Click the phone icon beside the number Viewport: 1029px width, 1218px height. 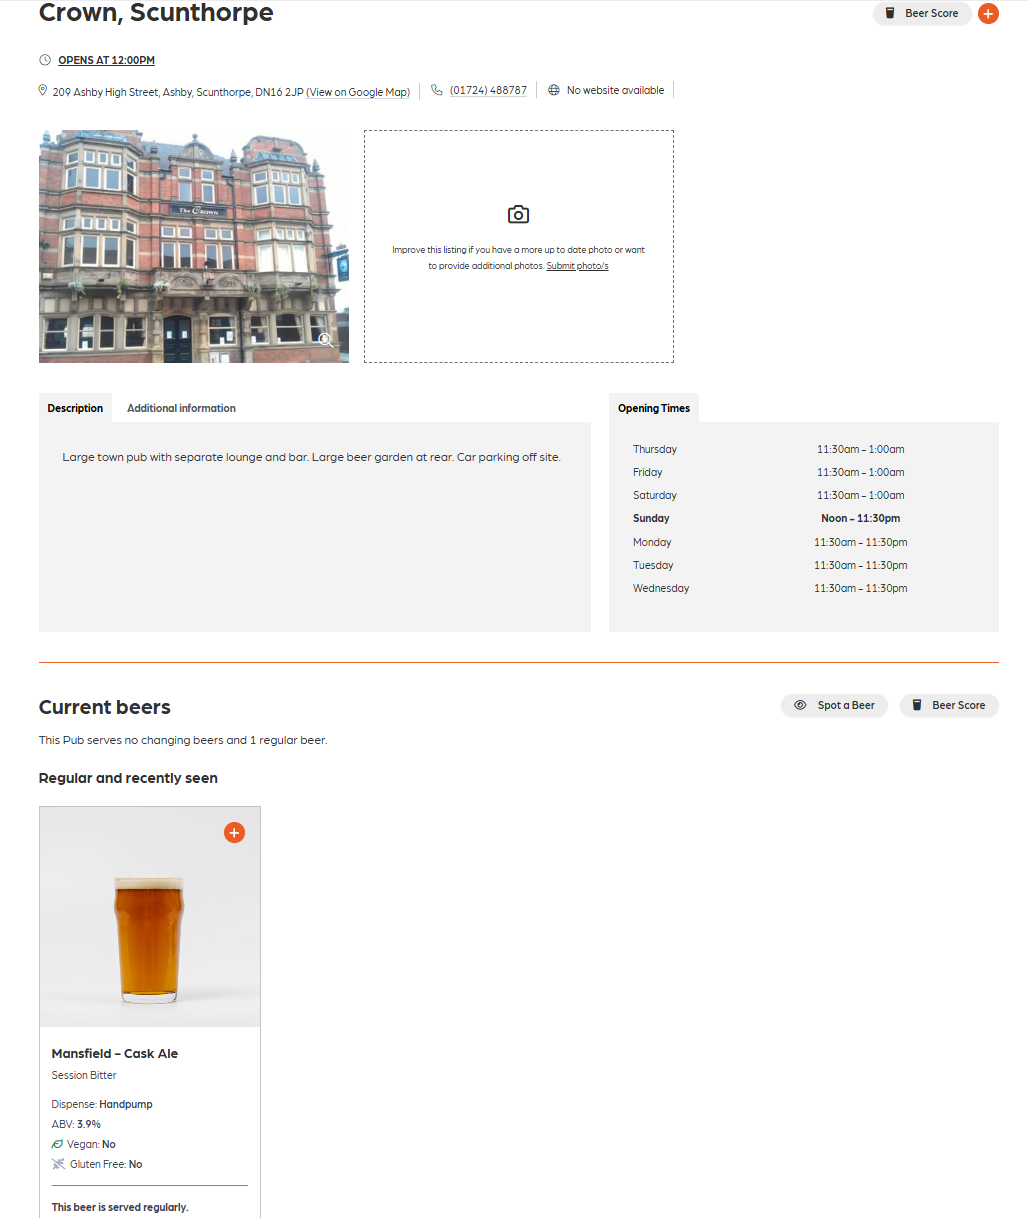pyautogui.click(x=437, y=90)
